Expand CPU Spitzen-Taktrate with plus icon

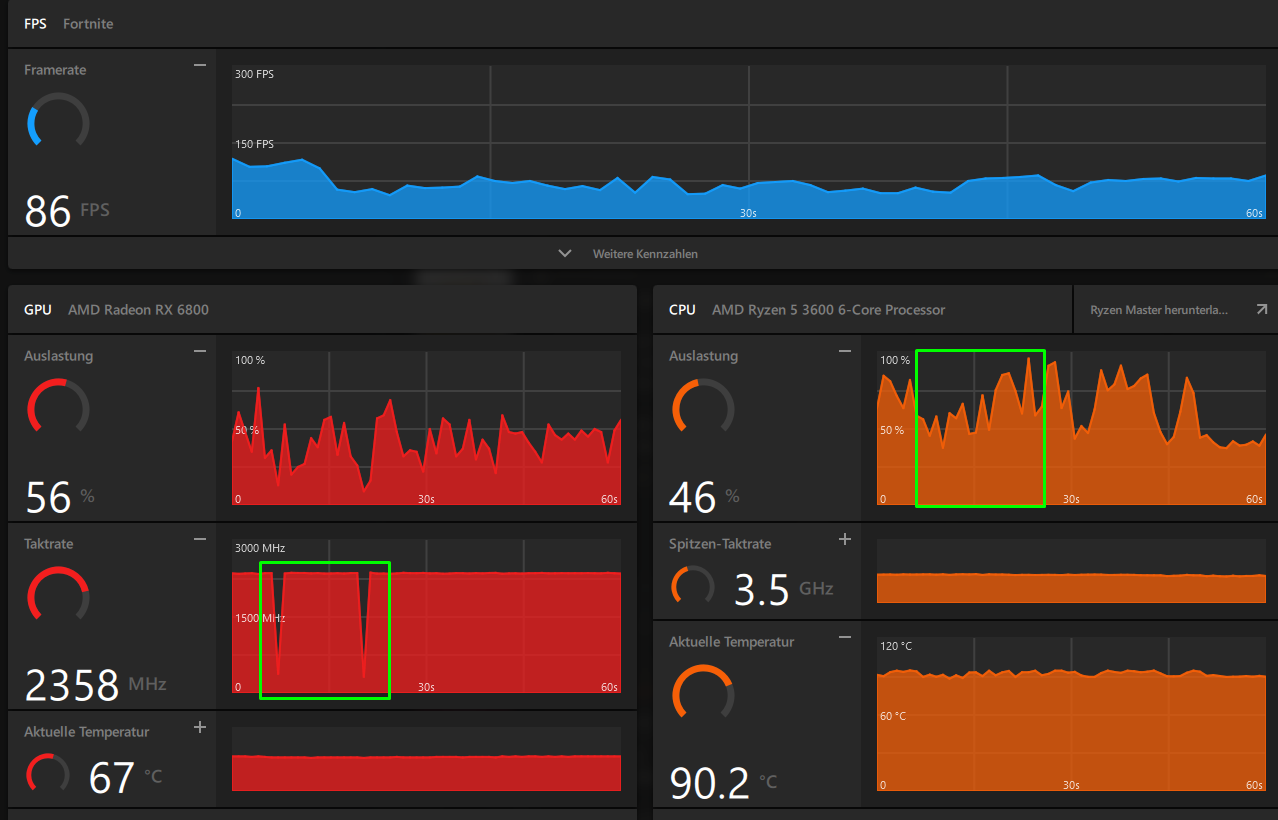[845, 539]
